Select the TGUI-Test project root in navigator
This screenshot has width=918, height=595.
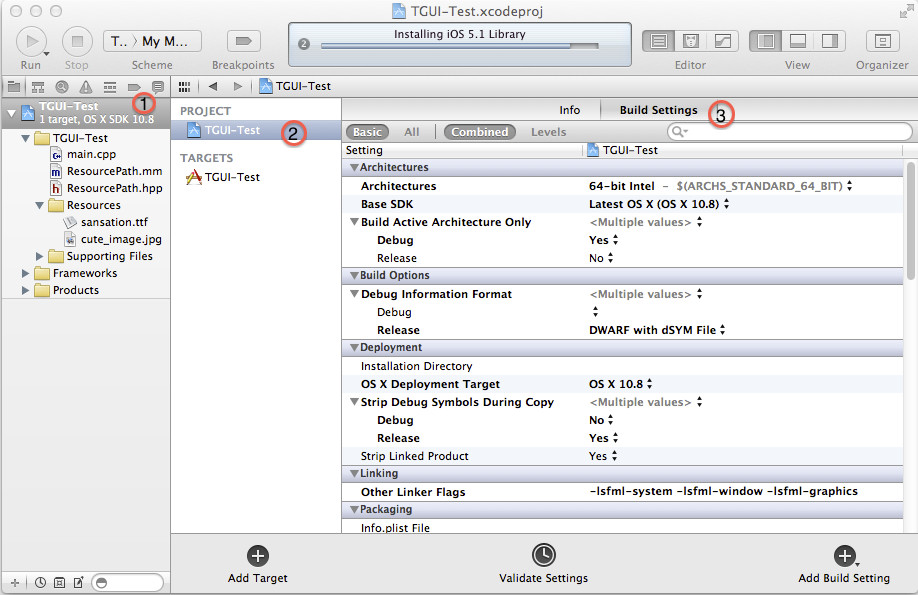tap(85, 112)
